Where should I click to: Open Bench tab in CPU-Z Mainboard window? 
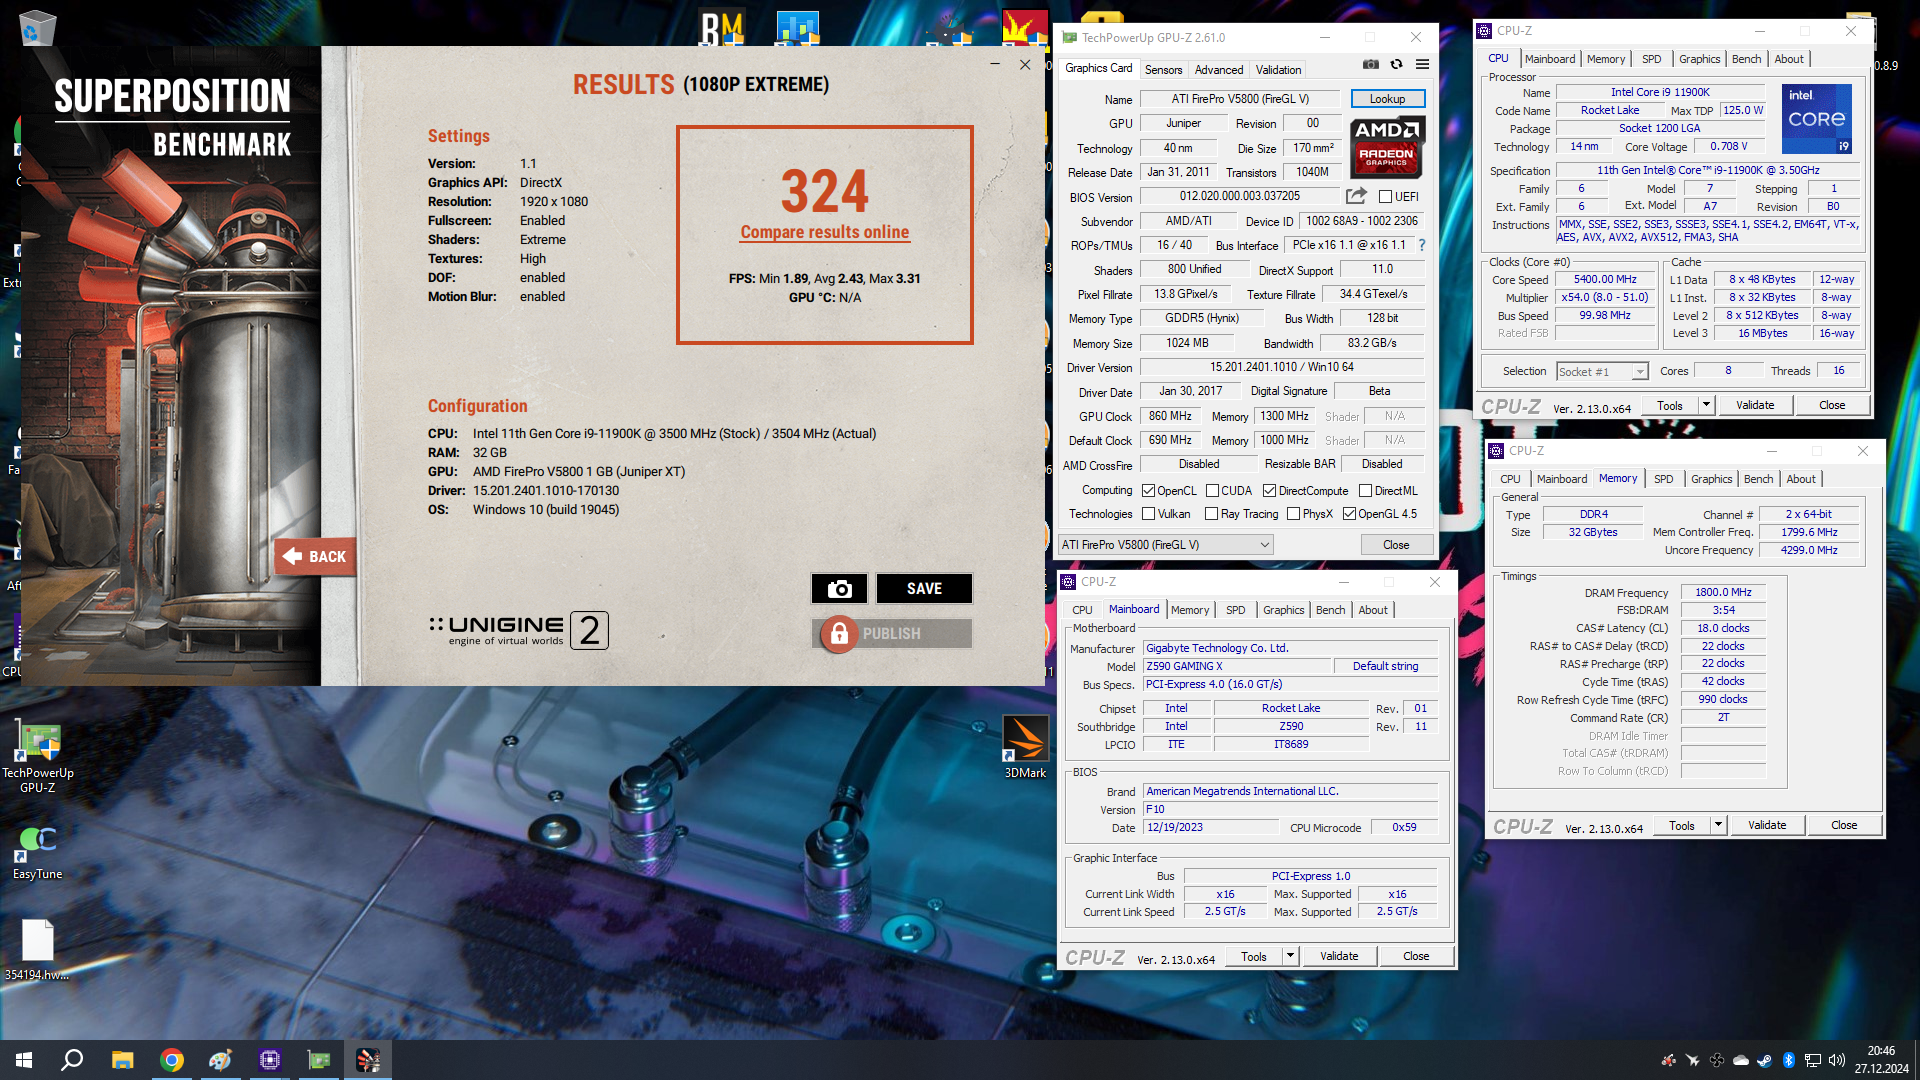coord(1330,610)
